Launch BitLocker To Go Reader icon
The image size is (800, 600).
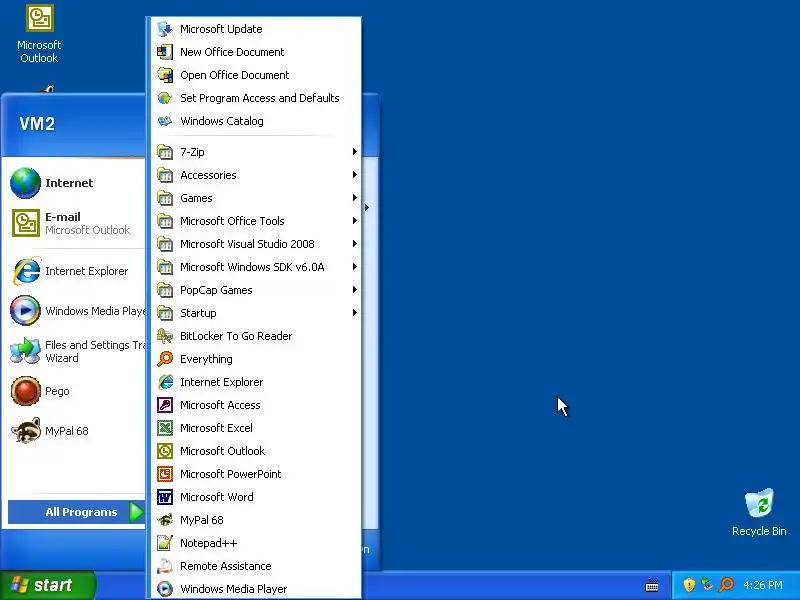(x=165, y=336)
